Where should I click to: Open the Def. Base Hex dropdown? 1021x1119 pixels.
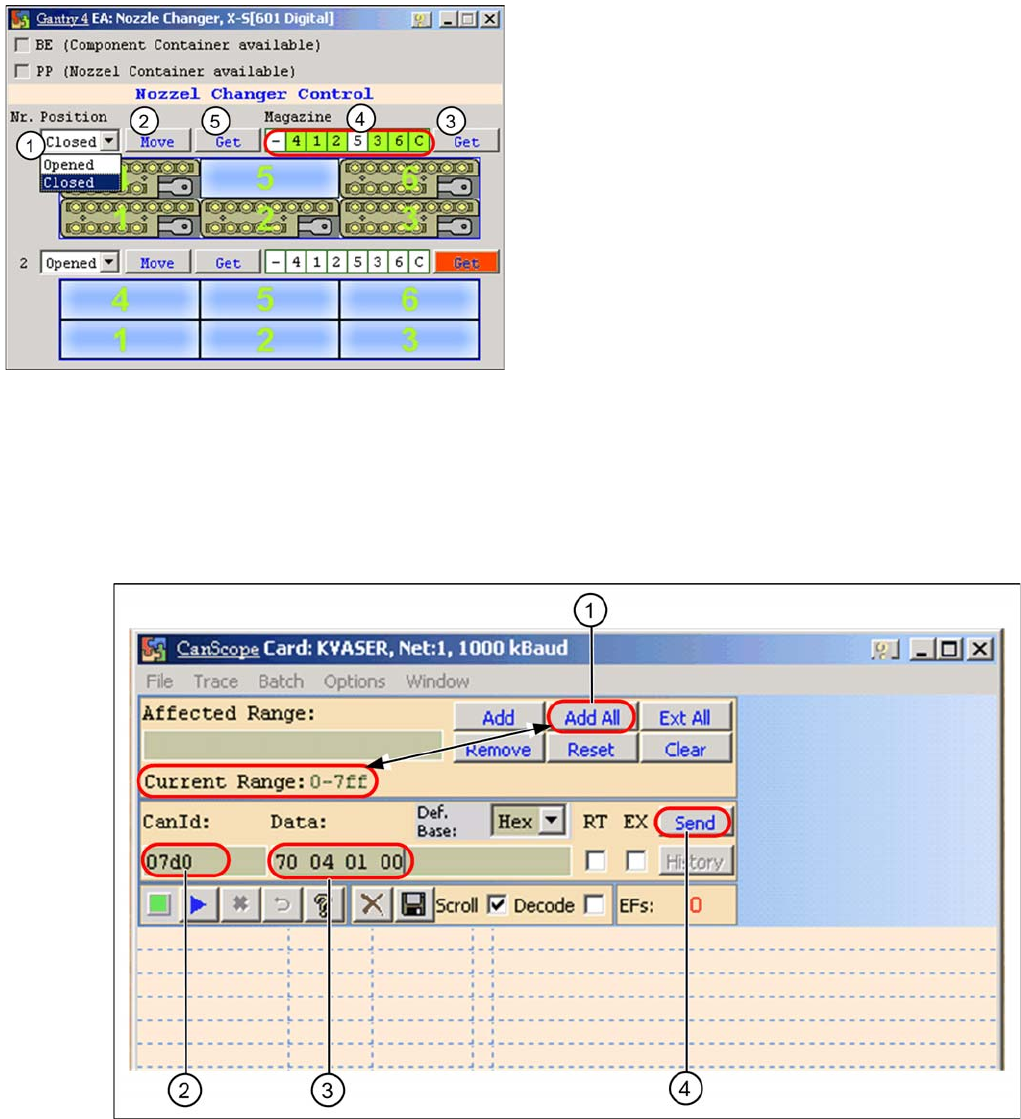click(552, 821)
